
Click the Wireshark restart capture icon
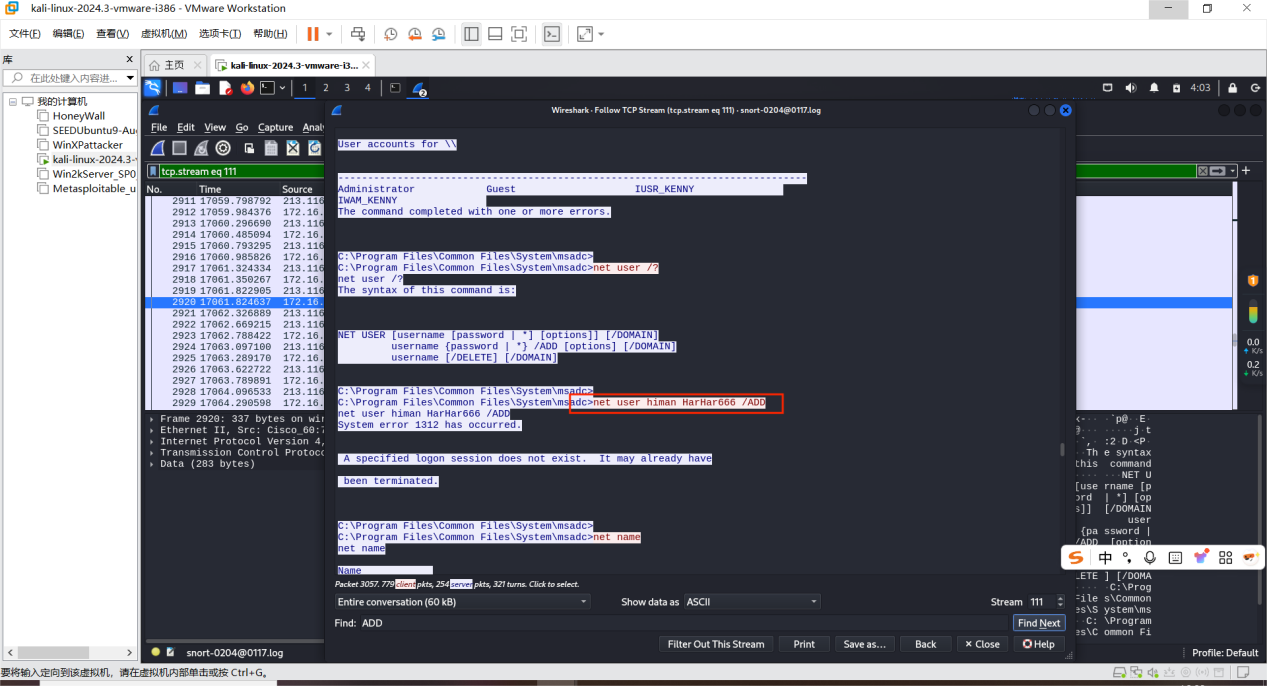[x=201, y=148]
